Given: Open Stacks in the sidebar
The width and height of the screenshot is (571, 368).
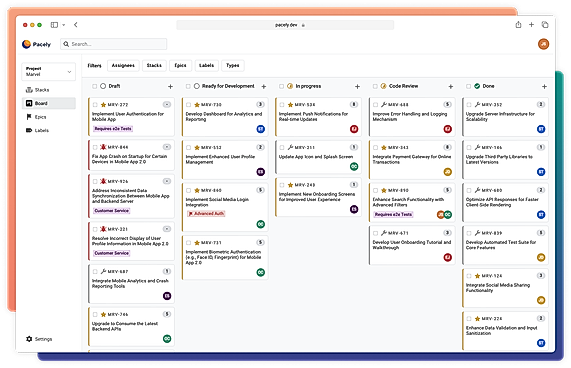Looking at the screenshot, I should click(48, 90).
